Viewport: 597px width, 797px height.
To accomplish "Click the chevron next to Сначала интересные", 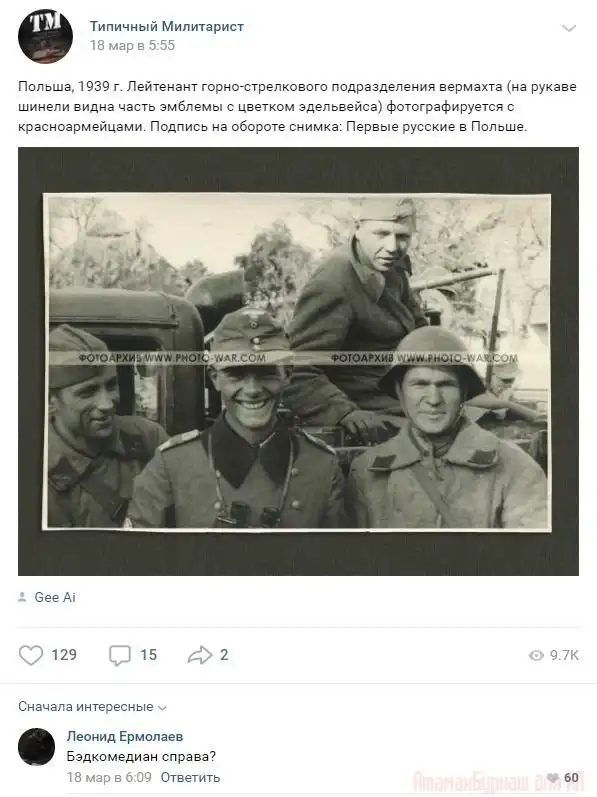I will pos(162,708).
